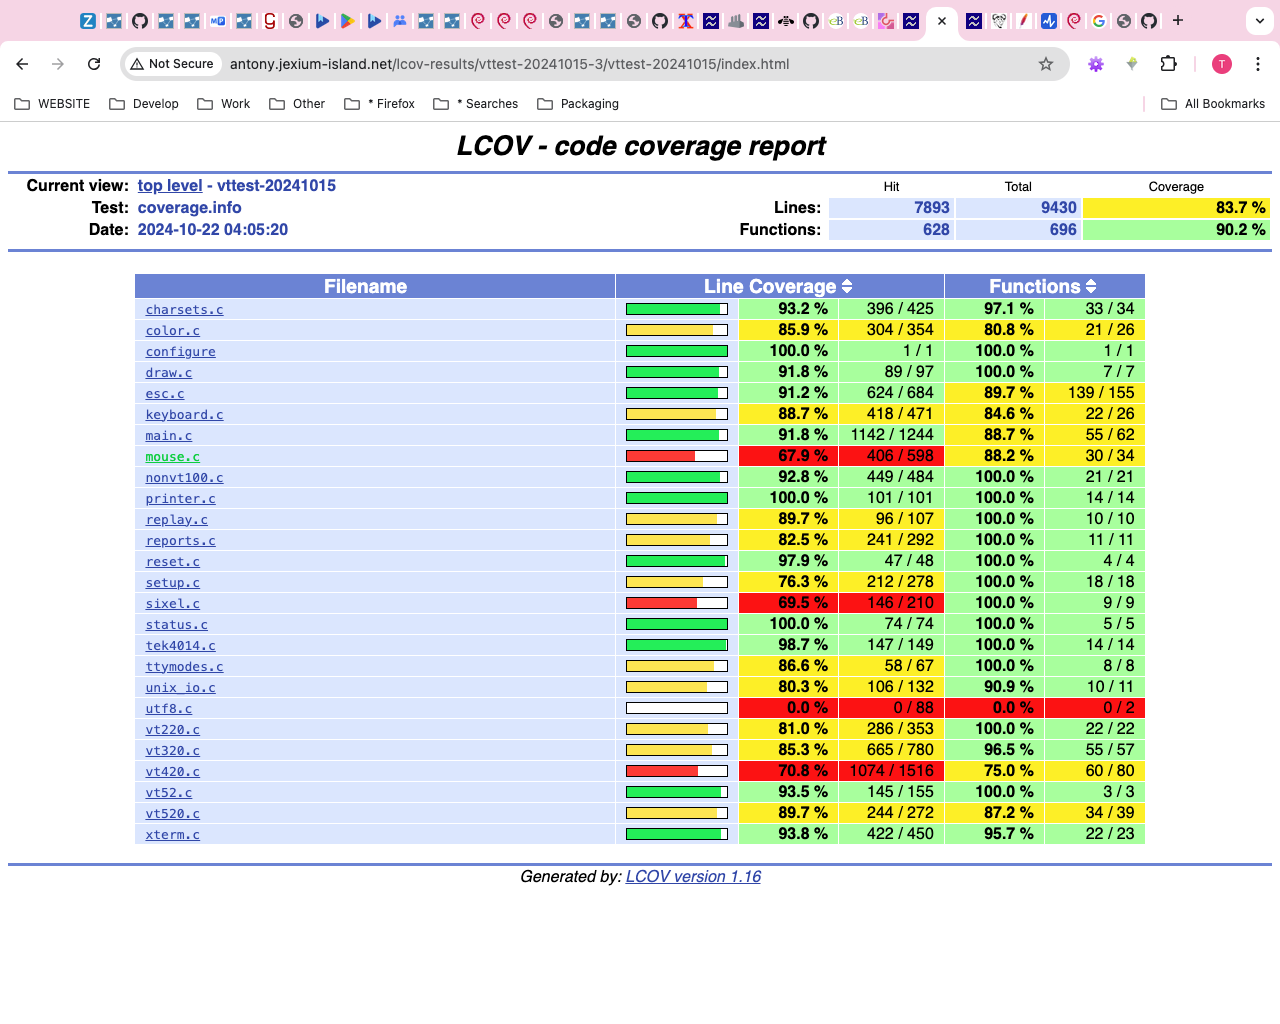Click the browser back arrow
Viewport: 1280px width, 1024px height.
22,64
